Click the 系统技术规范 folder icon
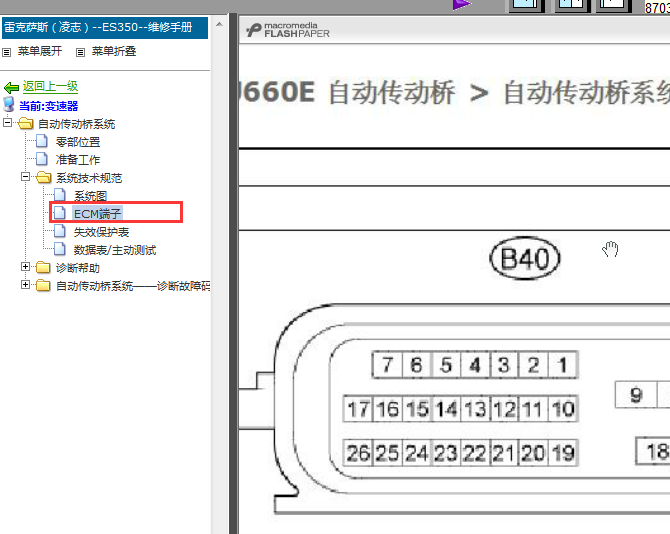The image size is (670, 534). [44, 177]
